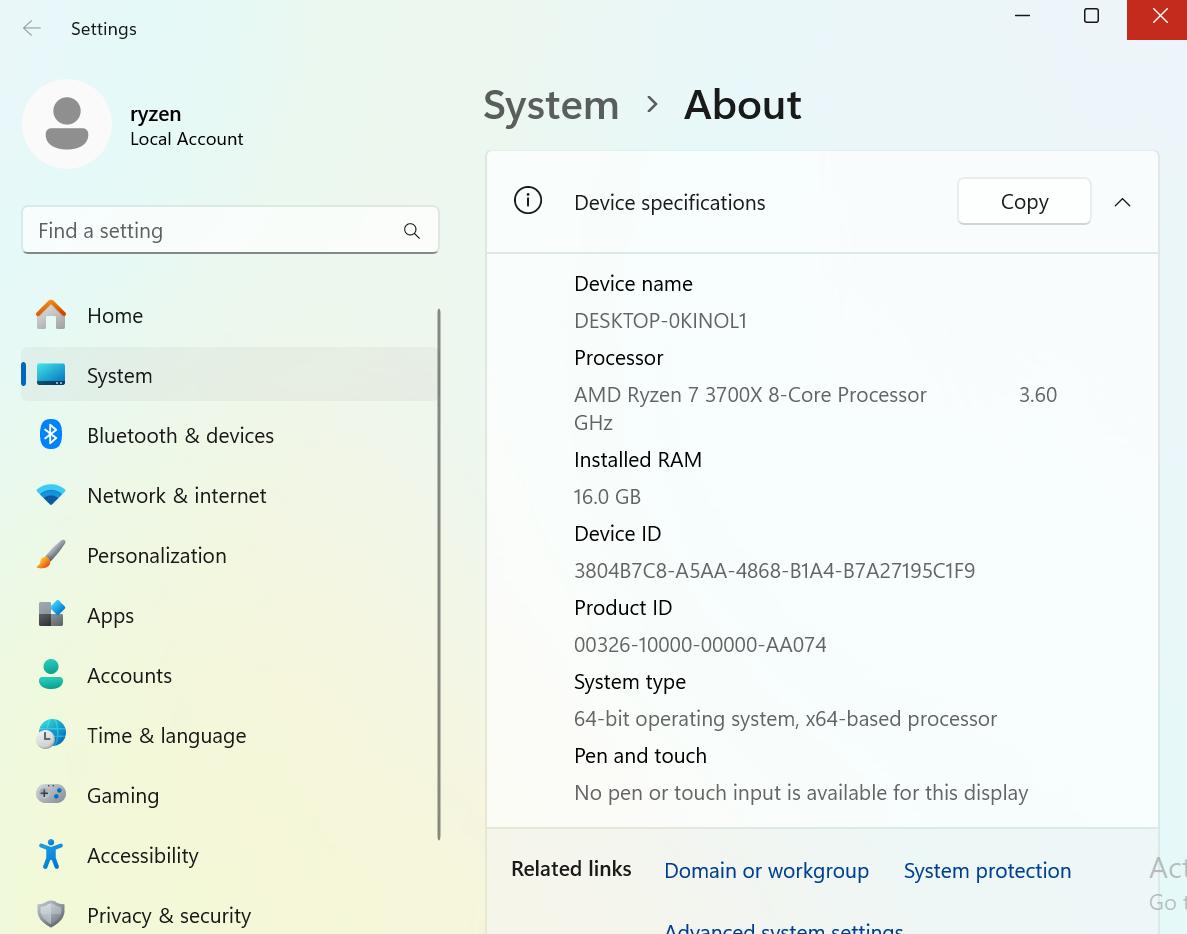
Task: Copy the device specifications
Action: point(1024,201)
